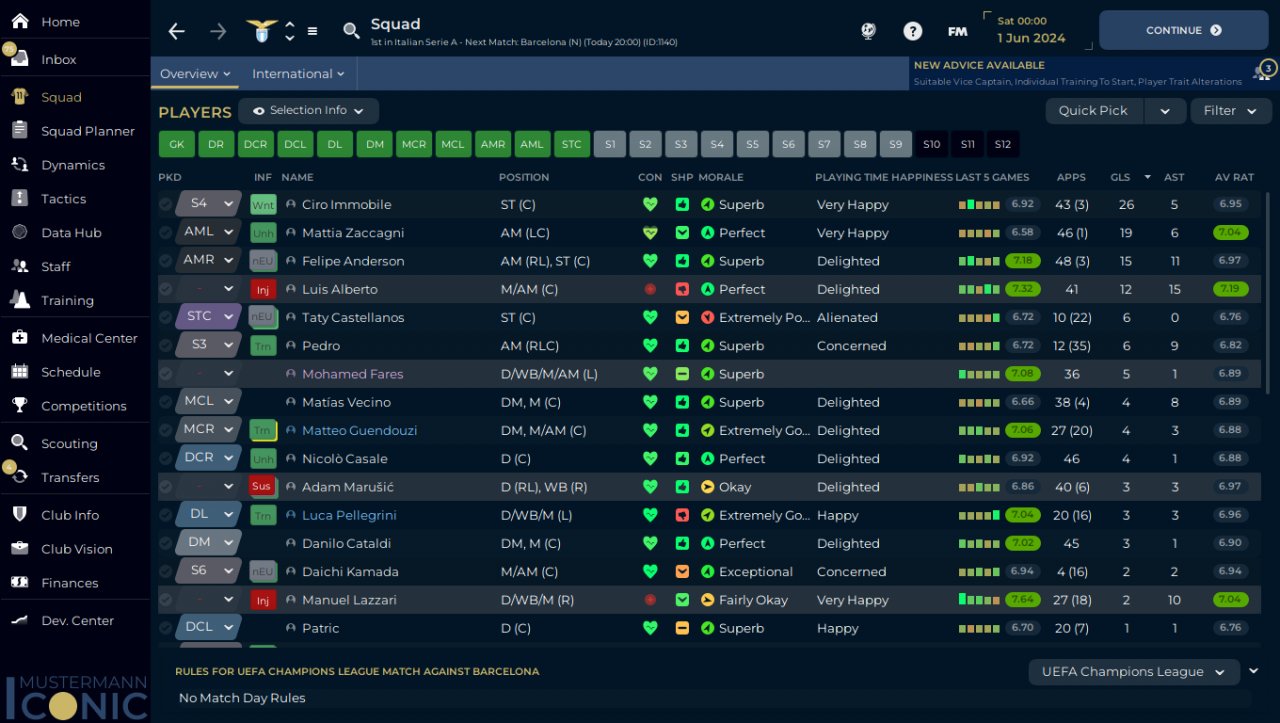
Task: Click the search magnifier icon
Action: (x=351, y=31)
